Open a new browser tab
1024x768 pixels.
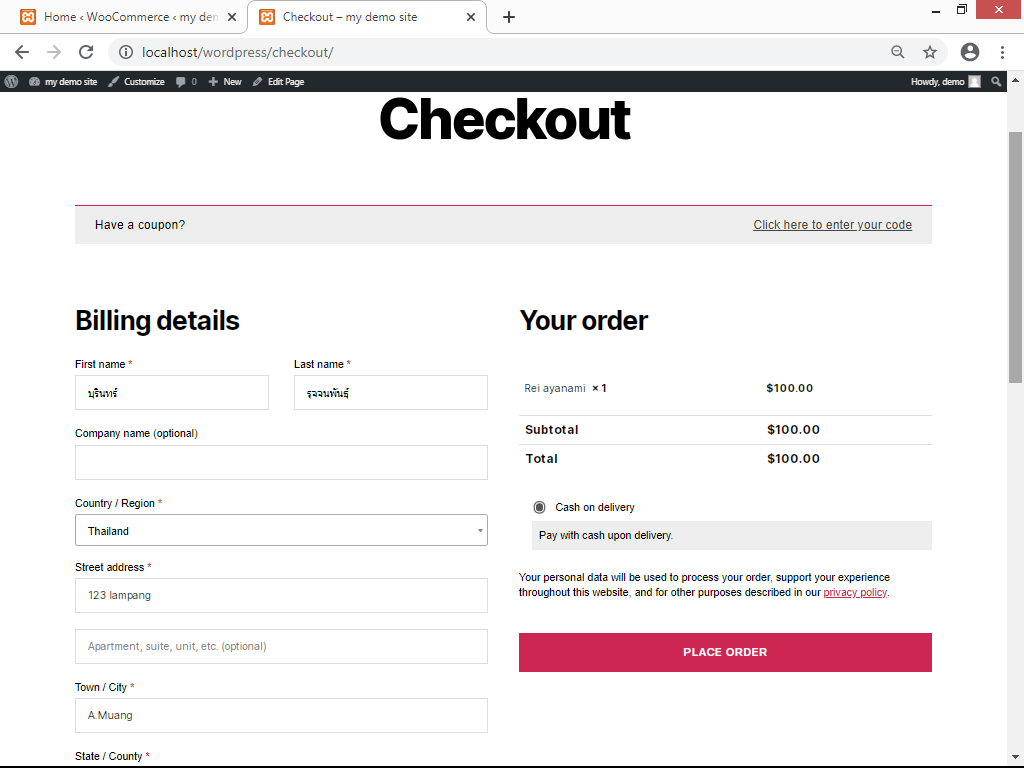(x=509, y=17)
